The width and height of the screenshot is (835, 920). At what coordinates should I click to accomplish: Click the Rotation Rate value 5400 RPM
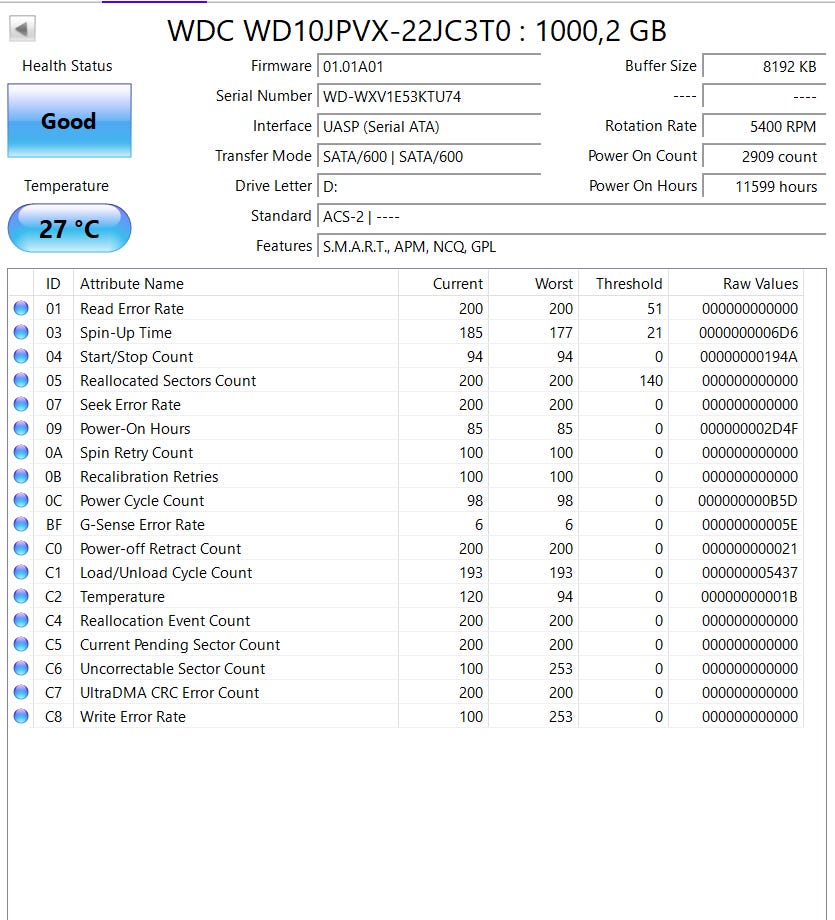(x=764, y=126)
